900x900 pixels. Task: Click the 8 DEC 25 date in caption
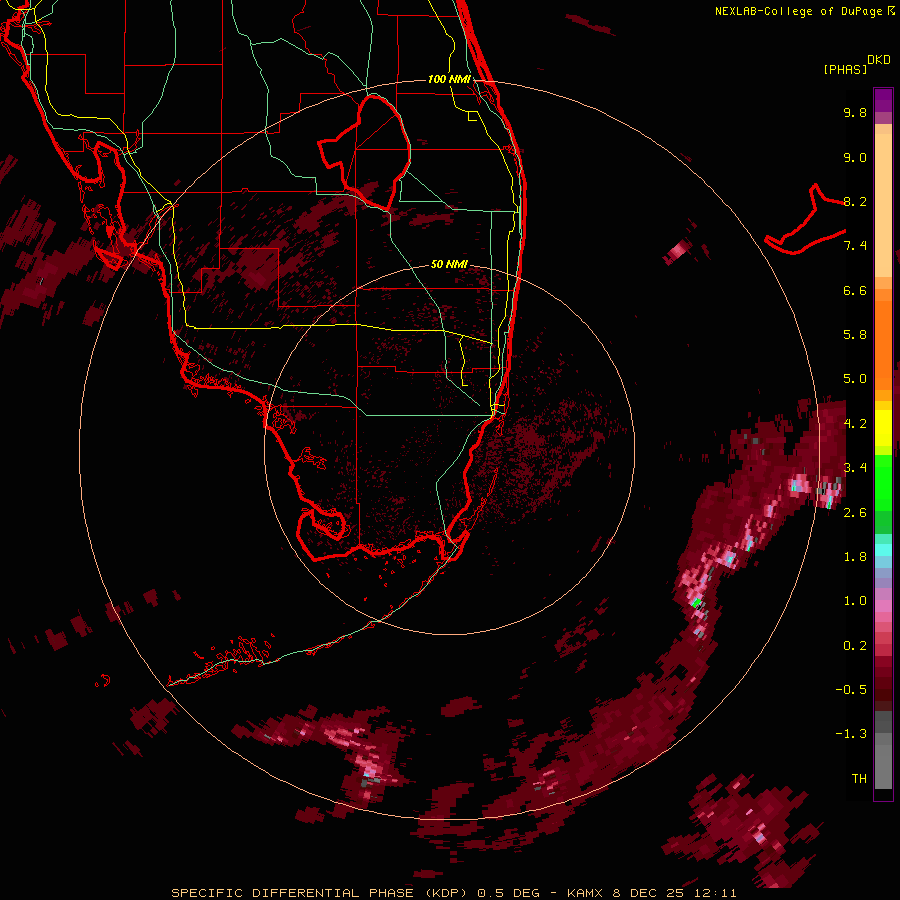pos(649,893)
